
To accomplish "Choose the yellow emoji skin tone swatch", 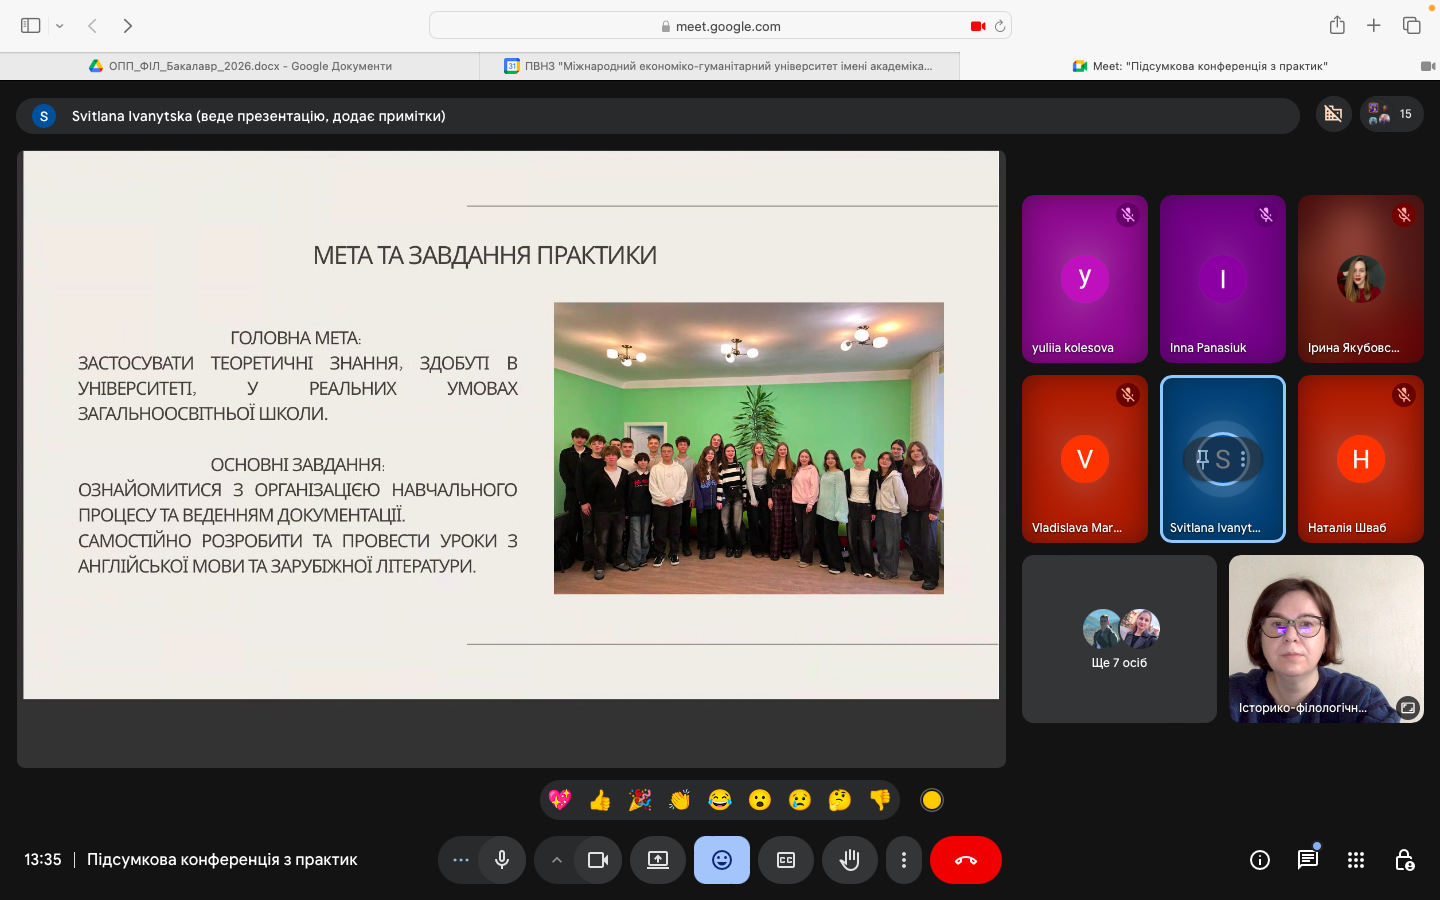I will click(932, 800).
